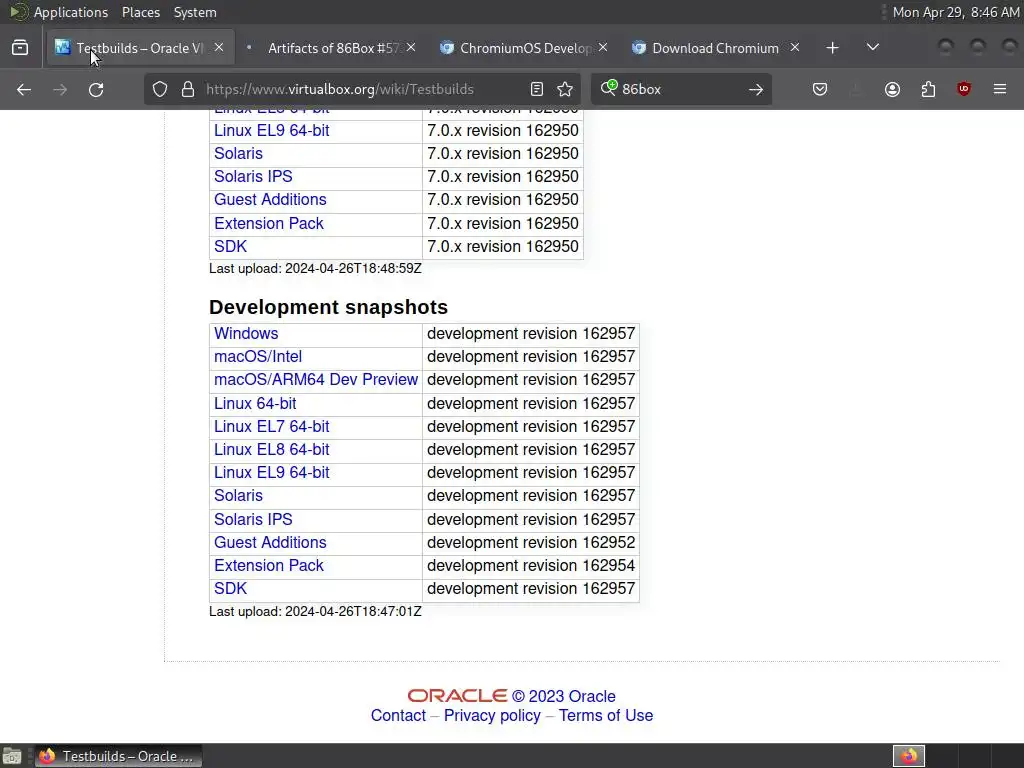The width and height of the screenshot is (1024, 768).
Task: Close the Testbuilds tab
Action: pyautogui.click(x=219, y=48)
